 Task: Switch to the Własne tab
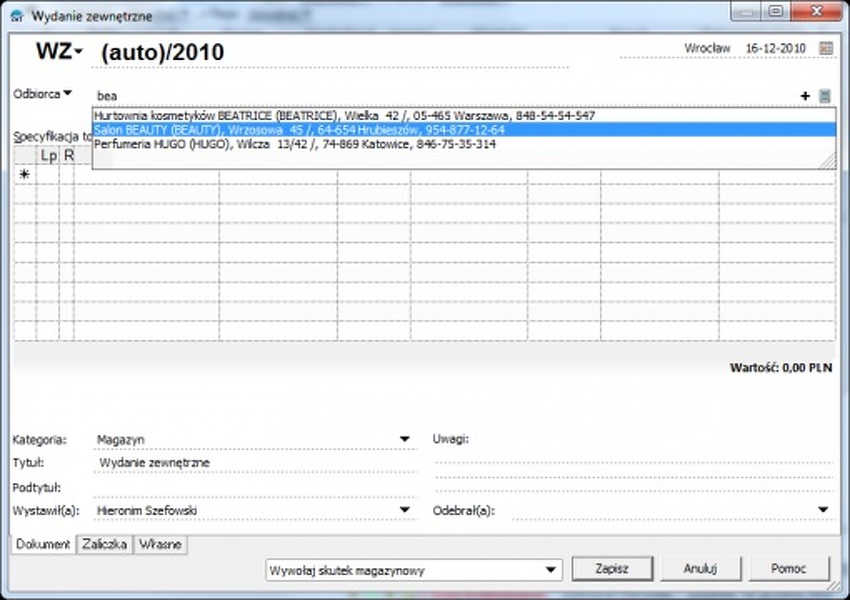pyautogui.click(x=160, y=544)
